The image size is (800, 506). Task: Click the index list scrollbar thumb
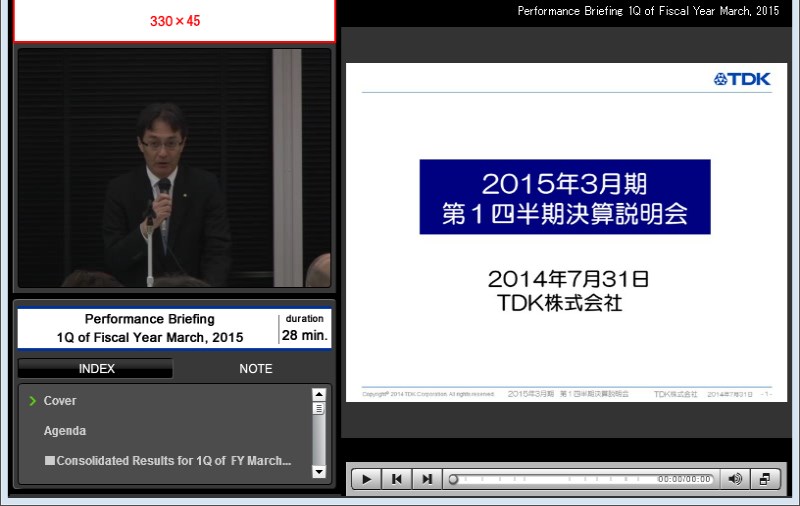point(319,409)
